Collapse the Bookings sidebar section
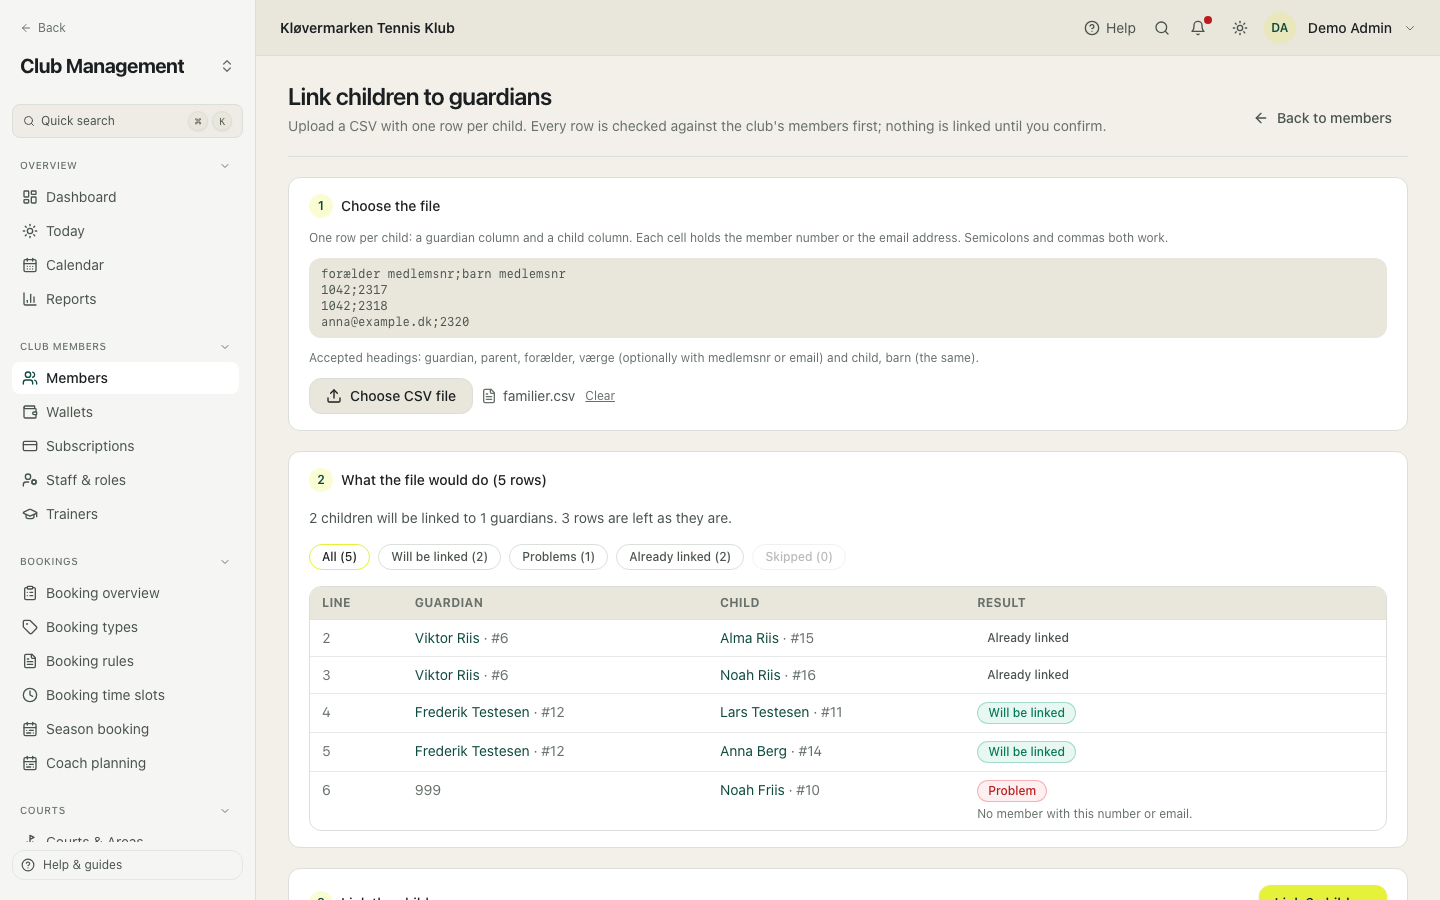Screen dimensions: 1440x900 click(225, 562)
